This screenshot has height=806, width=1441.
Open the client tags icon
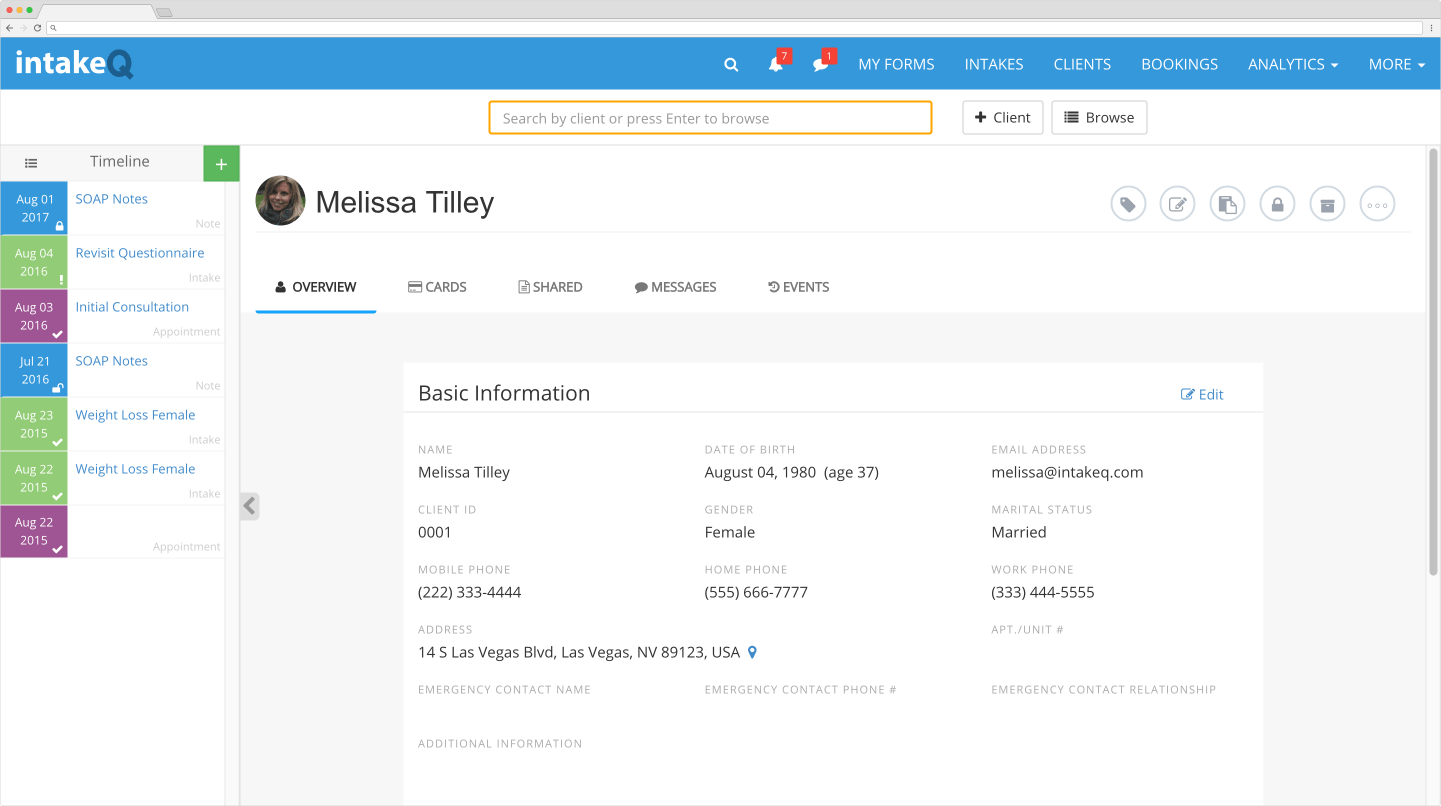click(x=1128, y=203)
